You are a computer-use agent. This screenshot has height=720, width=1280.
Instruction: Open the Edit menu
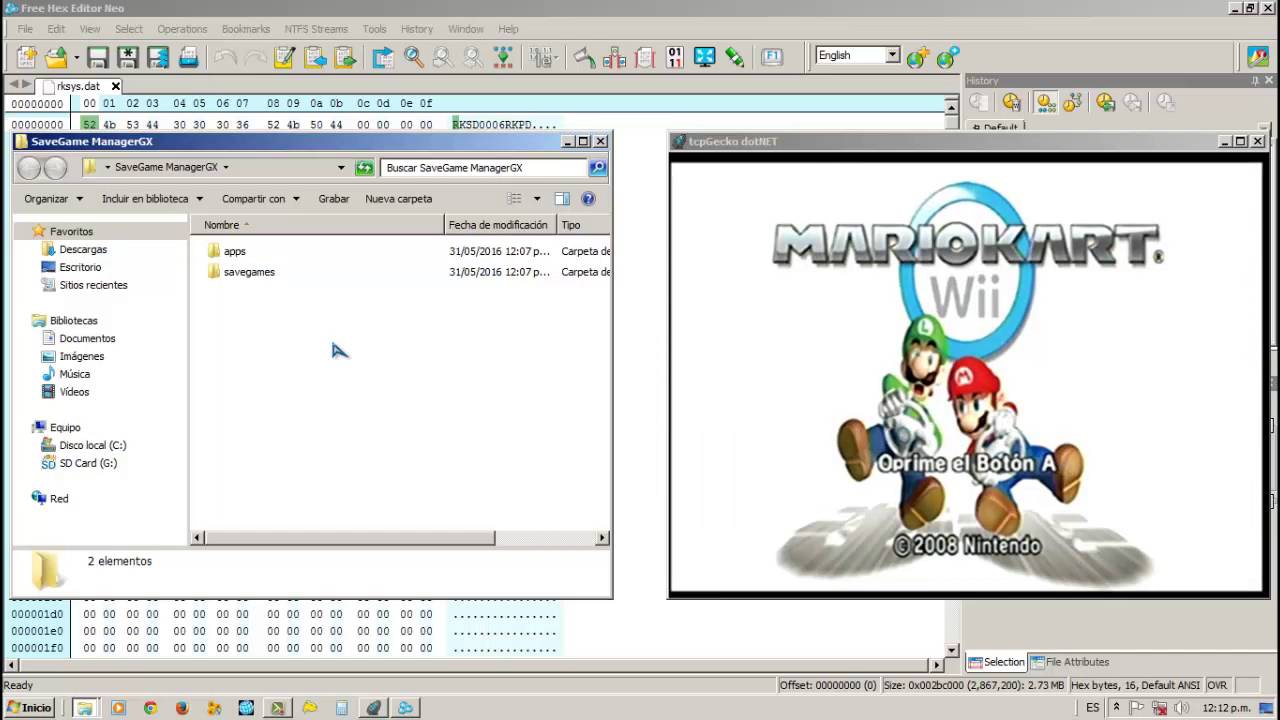56,29
